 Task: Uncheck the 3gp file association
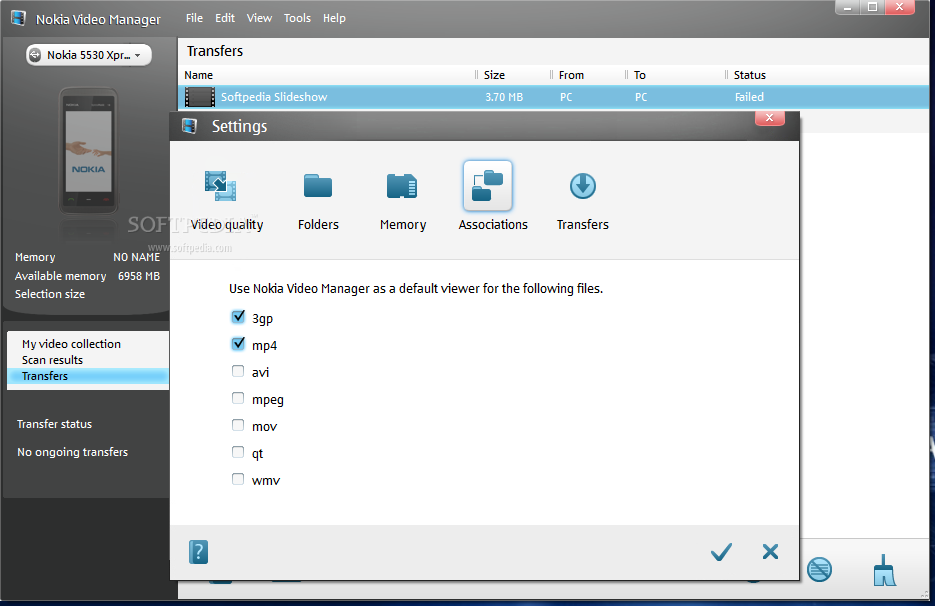tap(238, 317)
